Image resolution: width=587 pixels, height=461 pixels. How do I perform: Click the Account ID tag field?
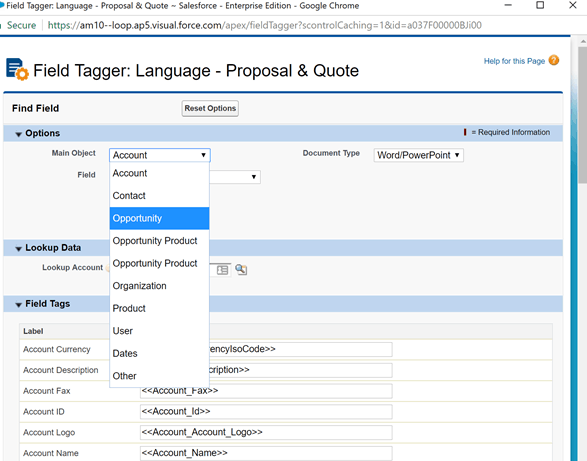coord(266,412)
